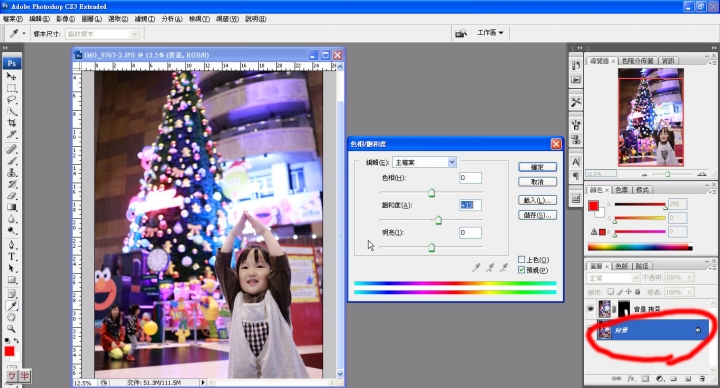Select the Horizontal Type tool
This screenshot has width=720, height=388.
[x=11, y=256]
